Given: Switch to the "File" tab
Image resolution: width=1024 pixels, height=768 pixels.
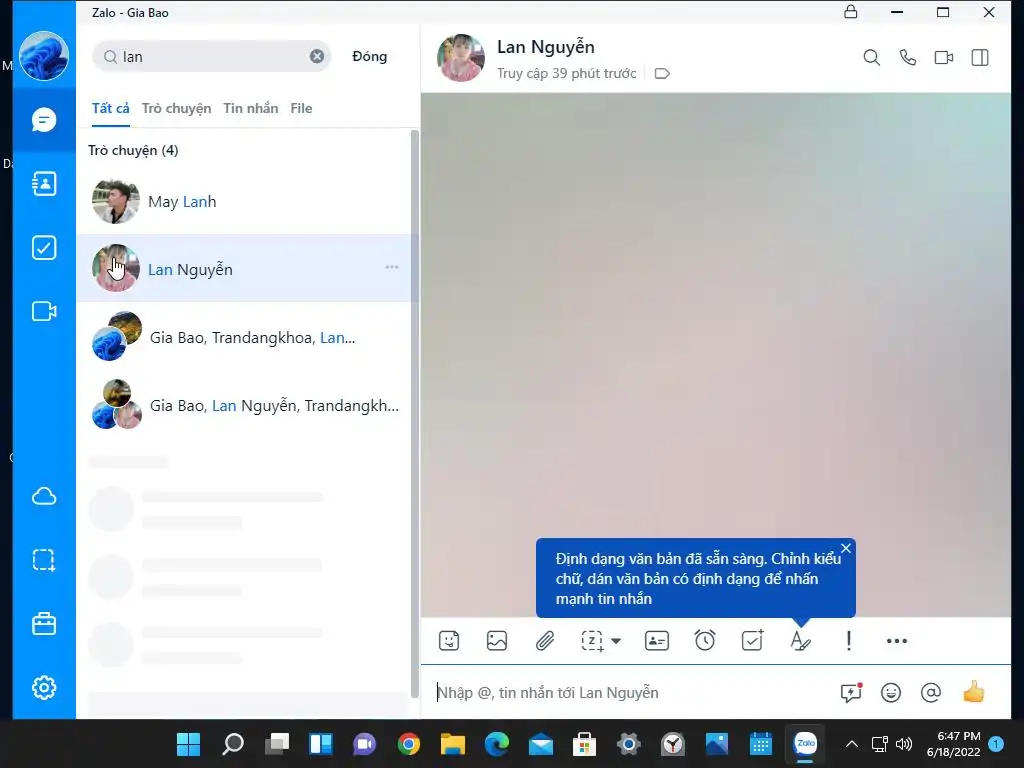Looking at the screenshot, I should 301,108.
